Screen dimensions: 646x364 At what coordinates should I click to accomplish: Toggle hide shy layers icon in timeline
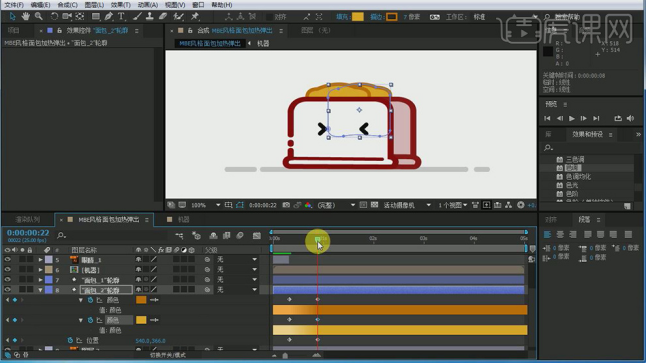click(213, 236)
